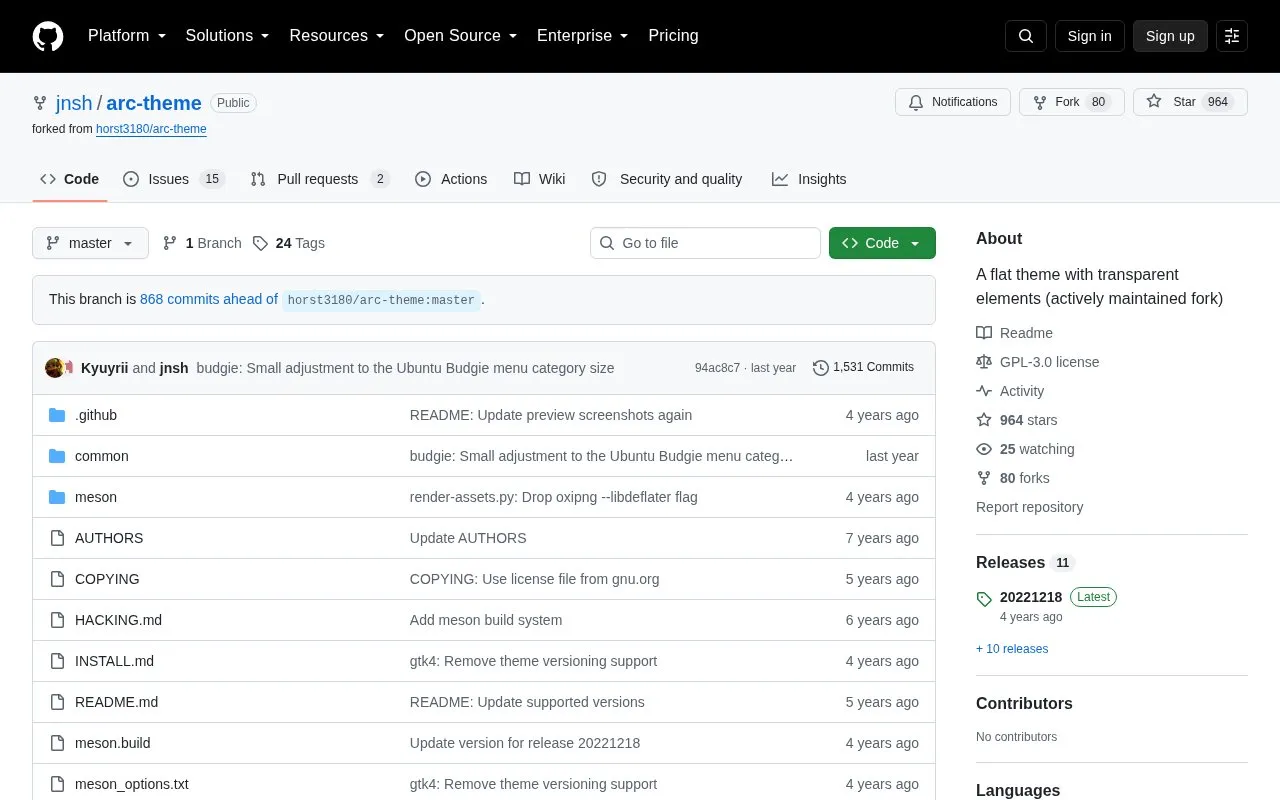Click the tag icon beside 24 Tags

click(260, 243)
